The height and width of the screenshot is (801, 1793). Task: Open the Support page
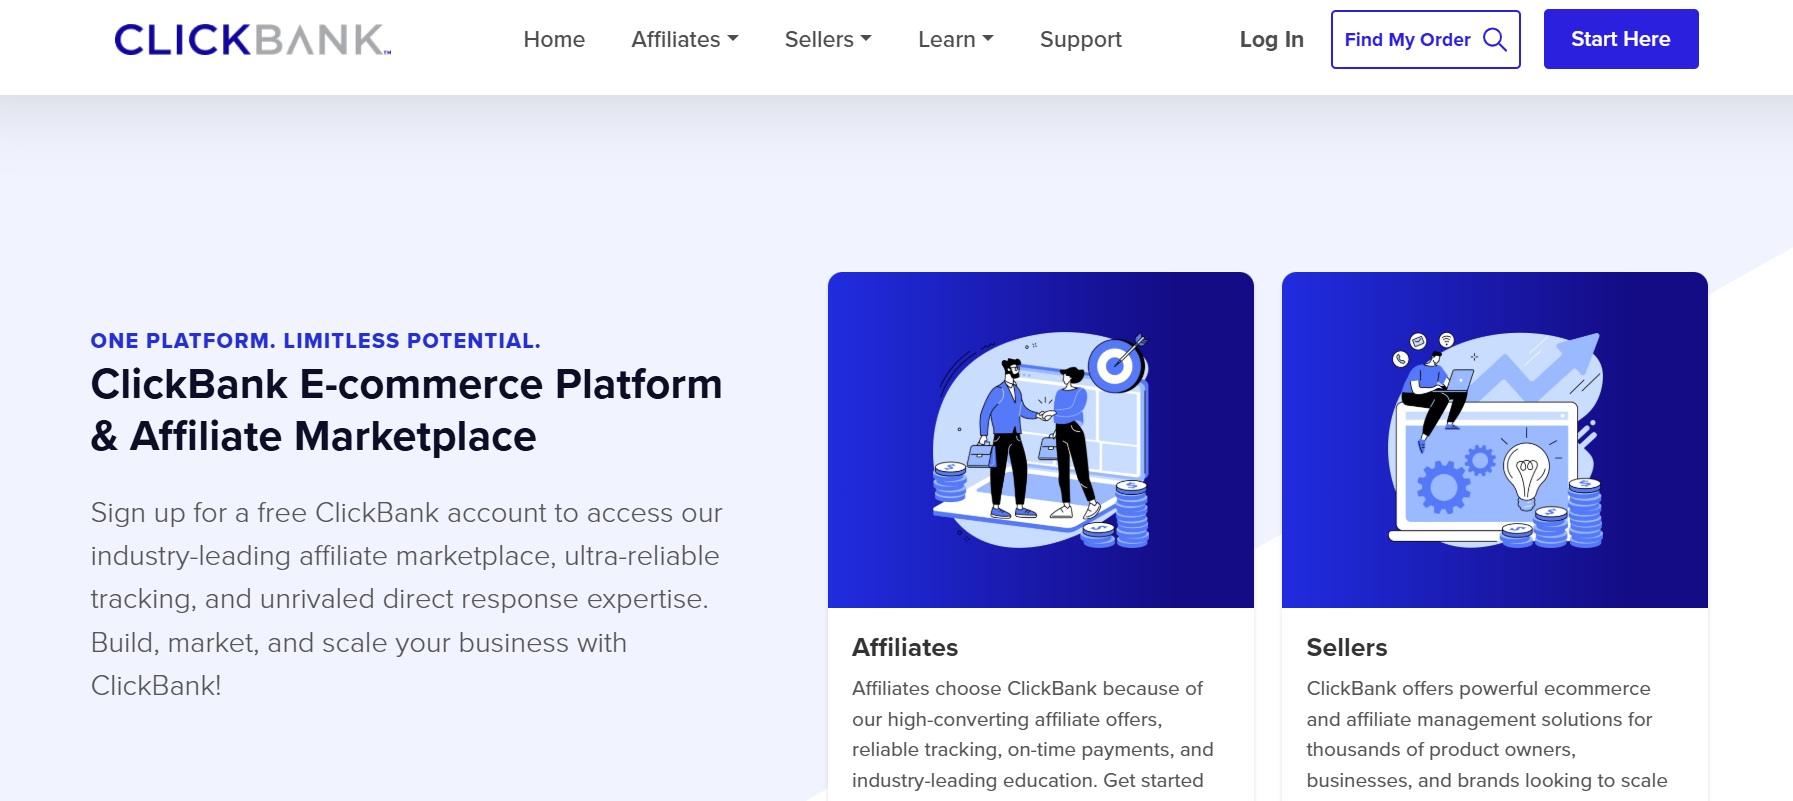click(x=1081, y=39)
